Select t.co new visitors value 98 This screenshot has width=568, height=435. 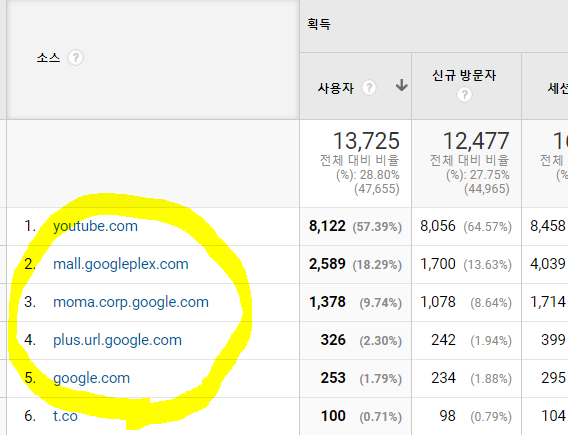click(447, 416)
